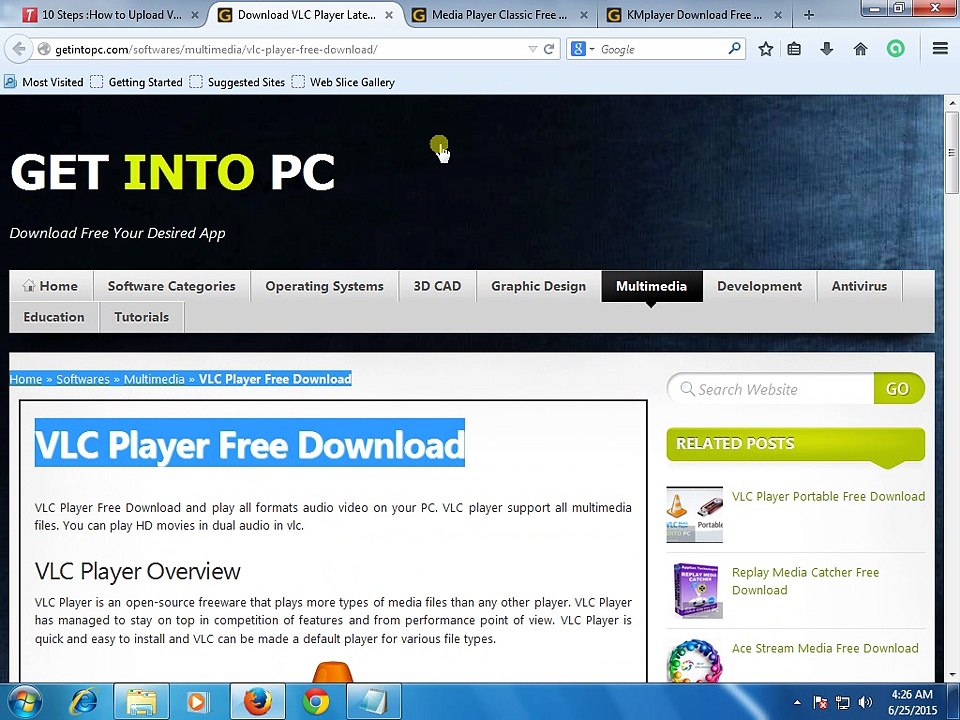Screen dimensions: 960x720
Task: Bookmark this page with the star icon
Action: [x=765, y=49]
